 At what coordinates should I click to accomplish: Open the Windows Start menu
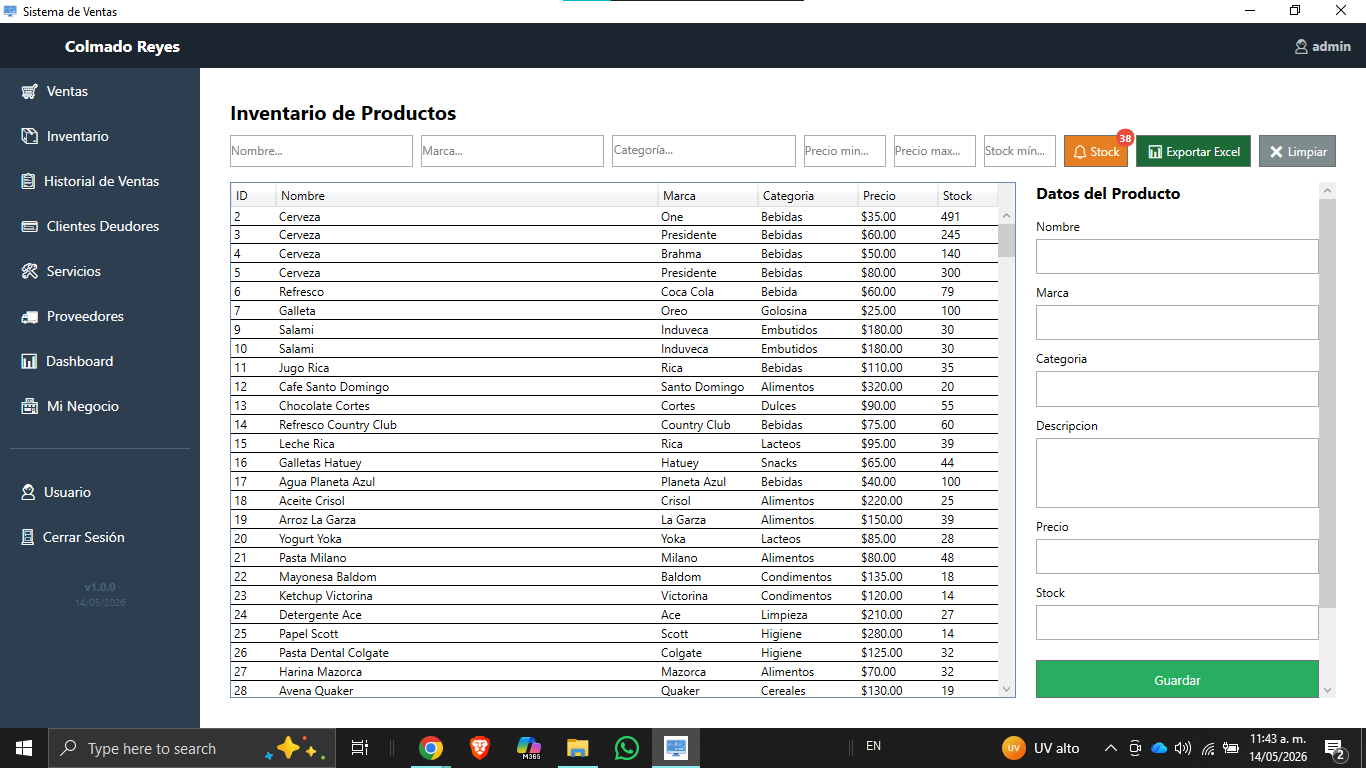[x=24, y=748]
